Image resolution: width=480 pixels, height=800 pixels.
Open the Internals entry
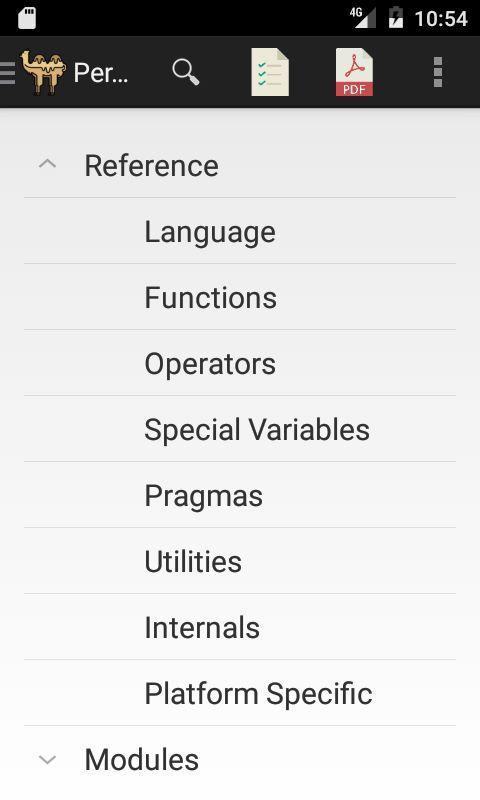(240, 627)
